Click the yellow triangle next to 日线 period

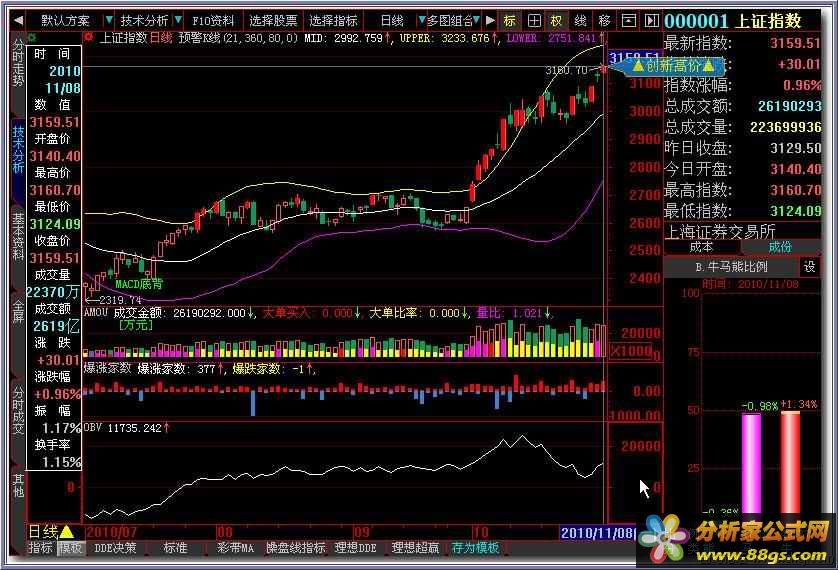coord(67,532)
